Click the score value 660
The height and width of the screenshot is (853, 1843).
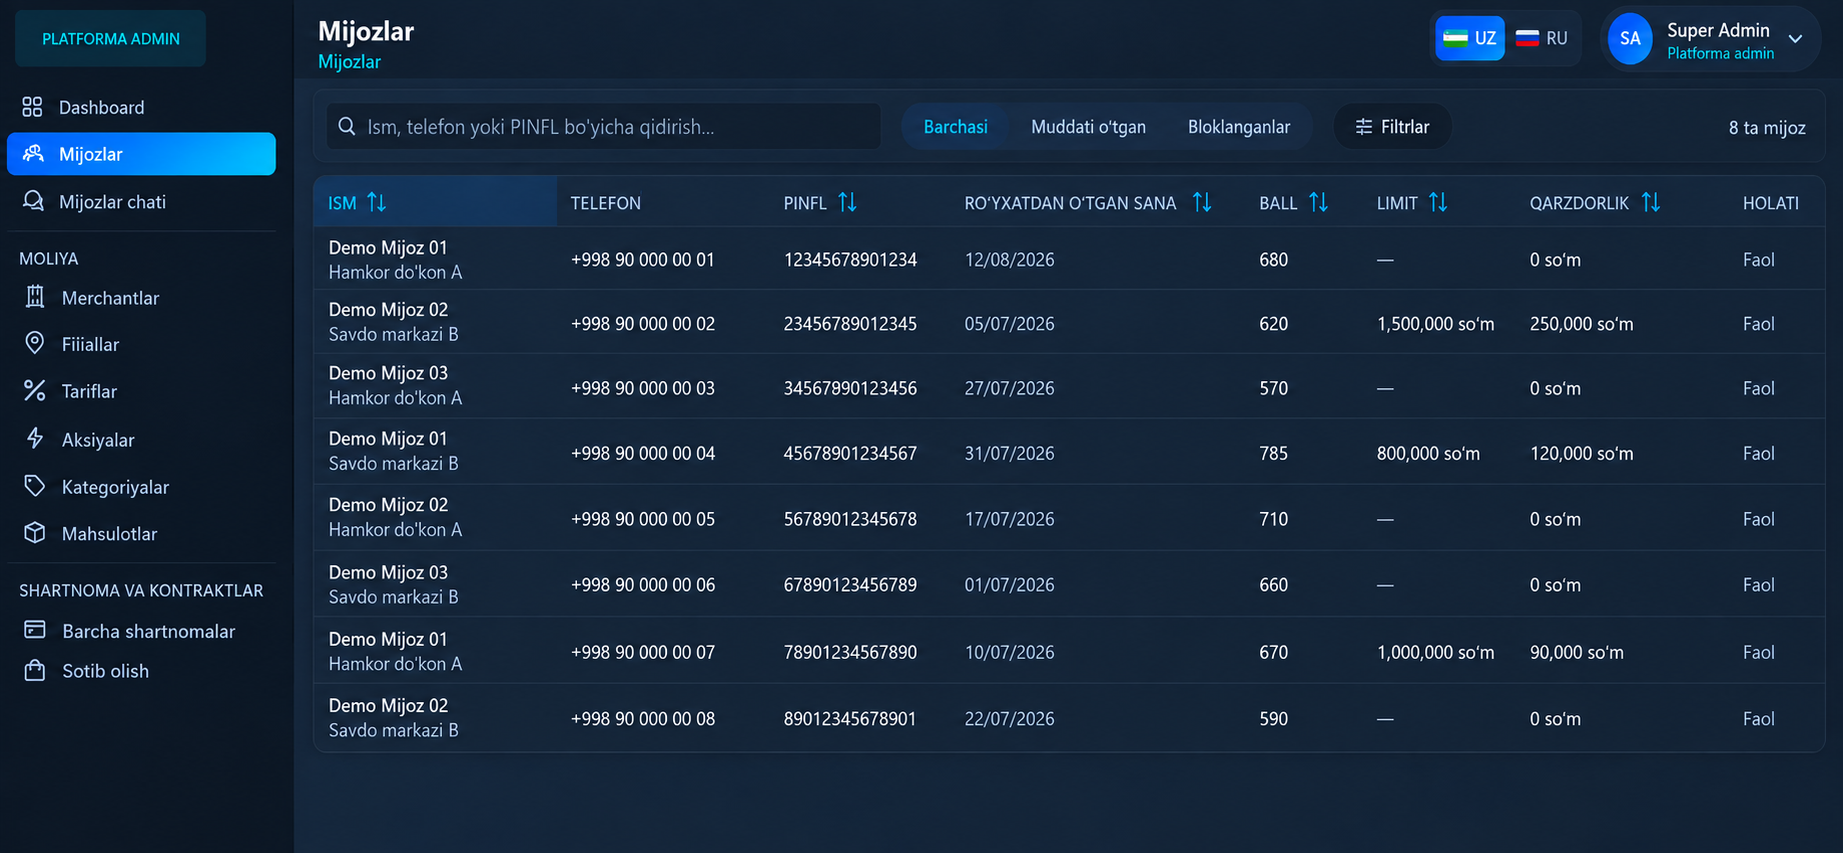tap(1273, 585)
